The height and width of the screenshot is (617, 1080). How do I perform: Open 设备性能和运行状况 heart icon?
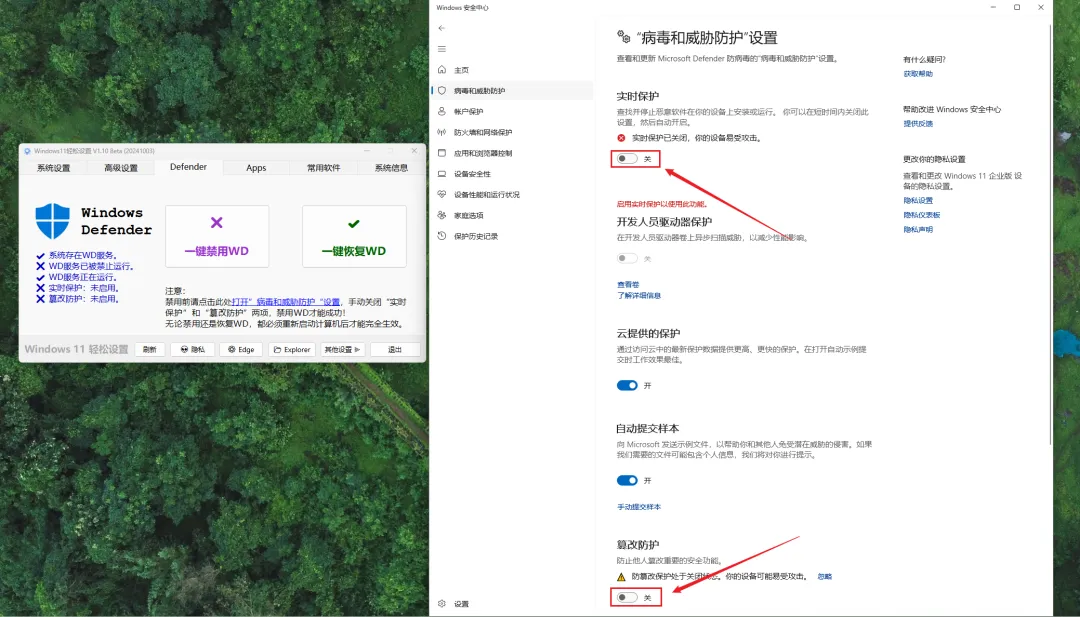[442, 194]
